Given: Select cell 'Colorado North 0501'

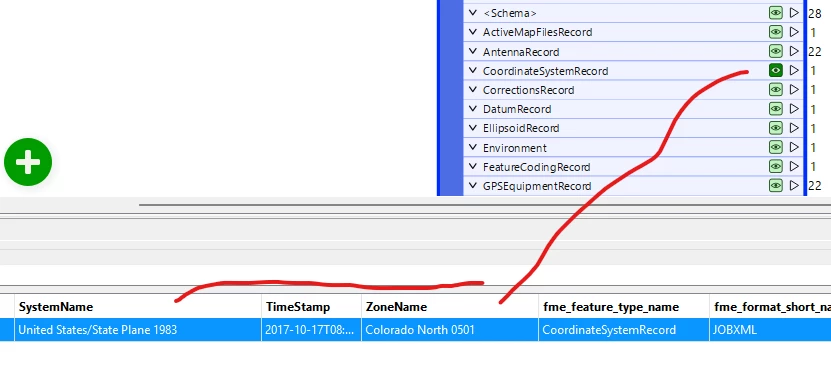Looking at the screenshot, I should pyautogui.click(x=450, y=330).
